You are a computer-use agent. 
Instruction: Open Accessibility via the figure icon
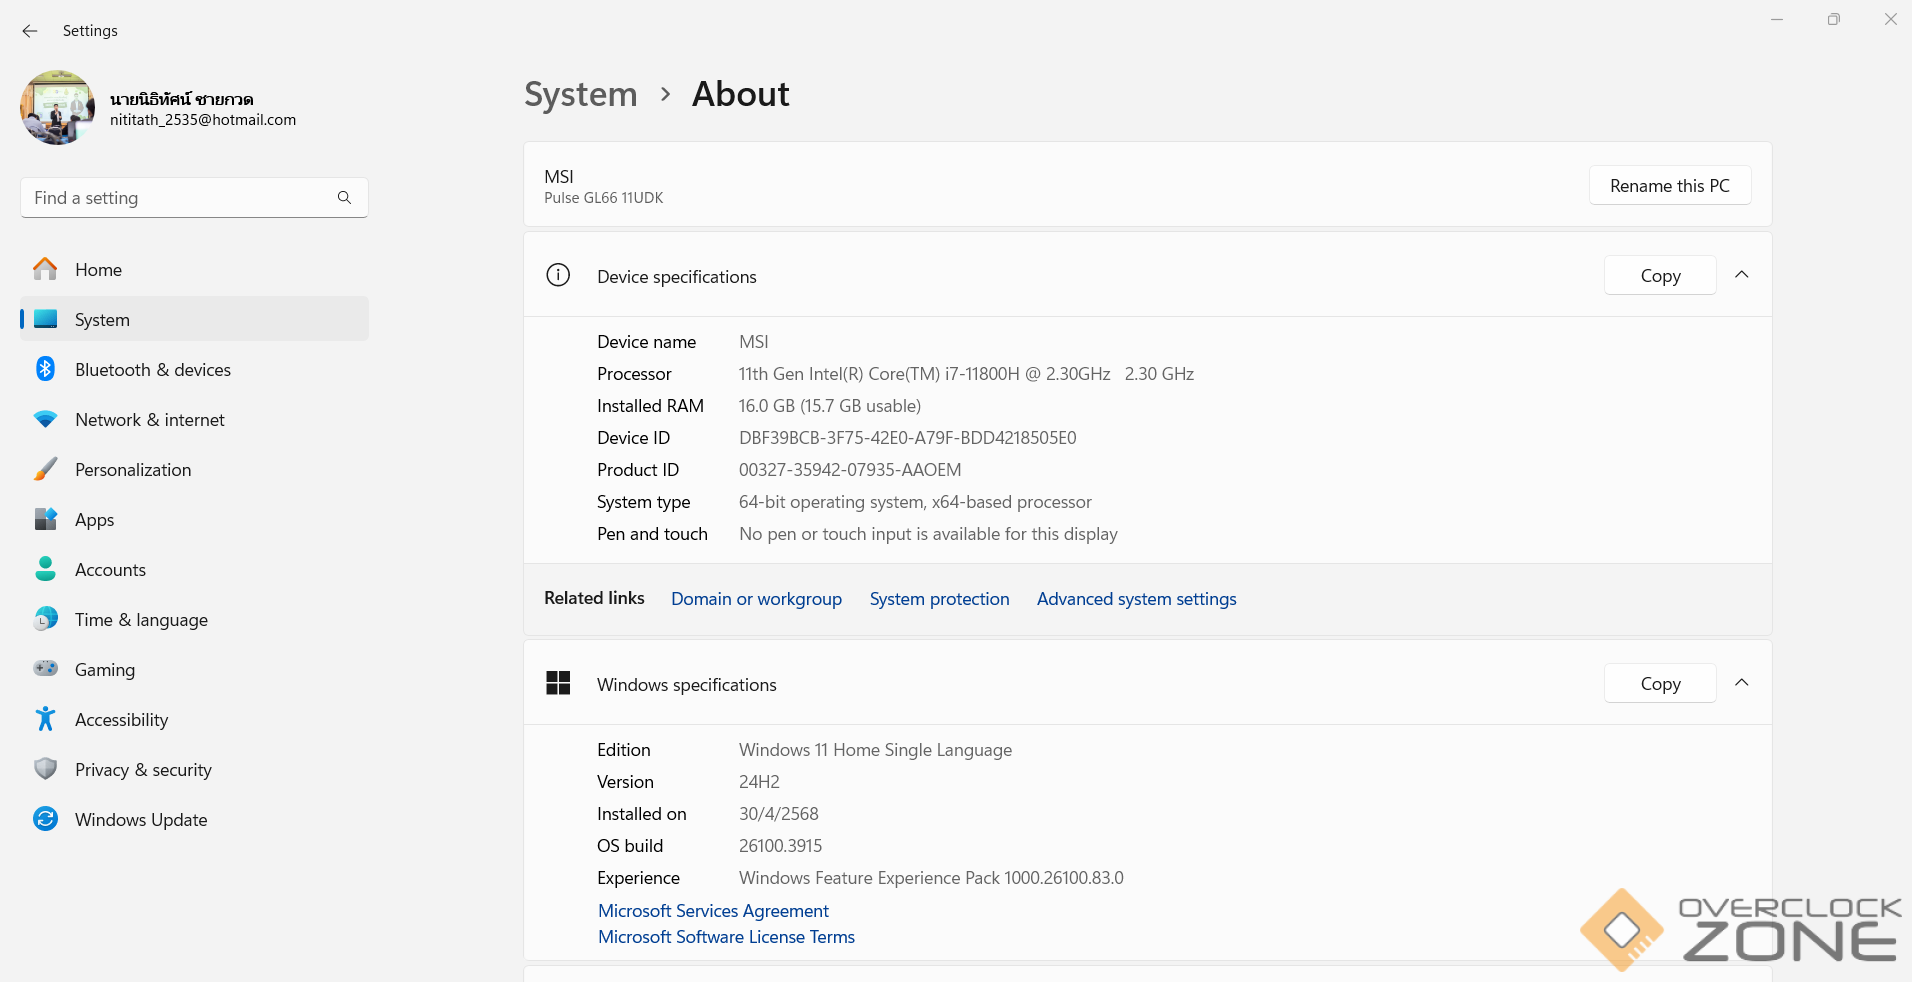pos(45,719)
